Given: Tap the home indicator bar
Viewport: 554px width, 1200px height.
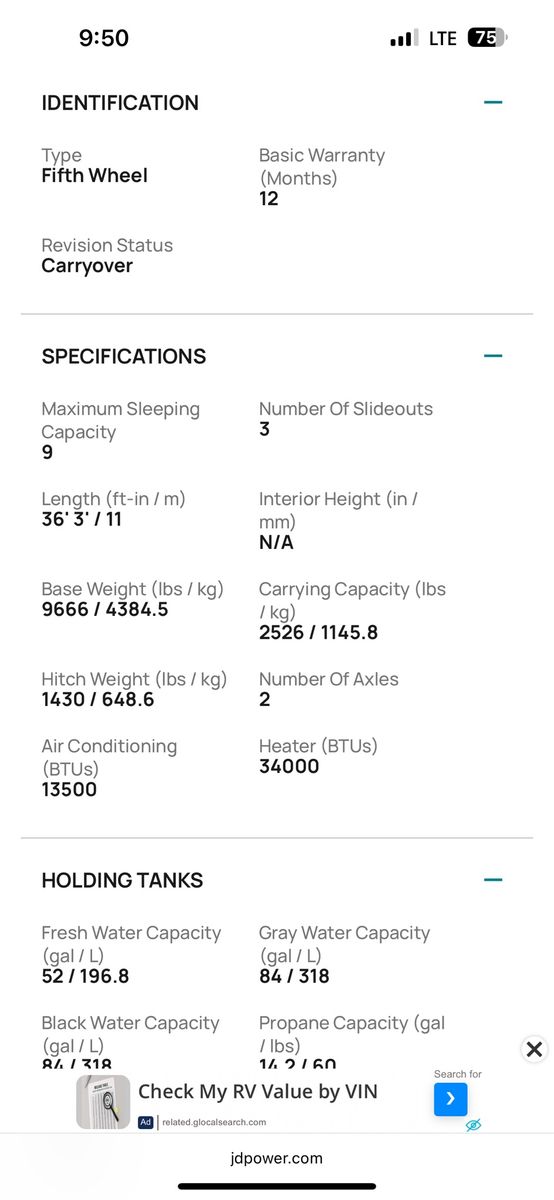Looking at the screenshot, I should click(277, 1186).
